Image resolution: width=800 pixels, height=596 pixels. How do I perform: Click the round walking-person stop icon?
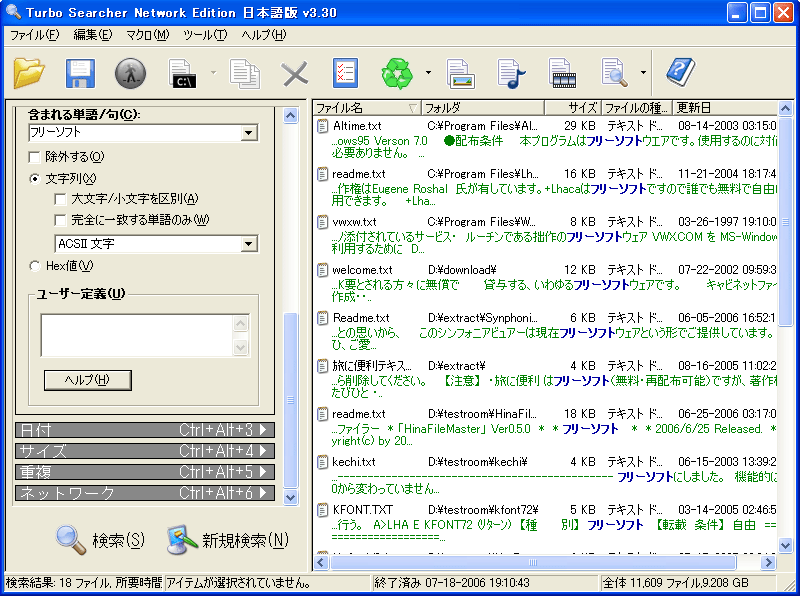[131, 74]
